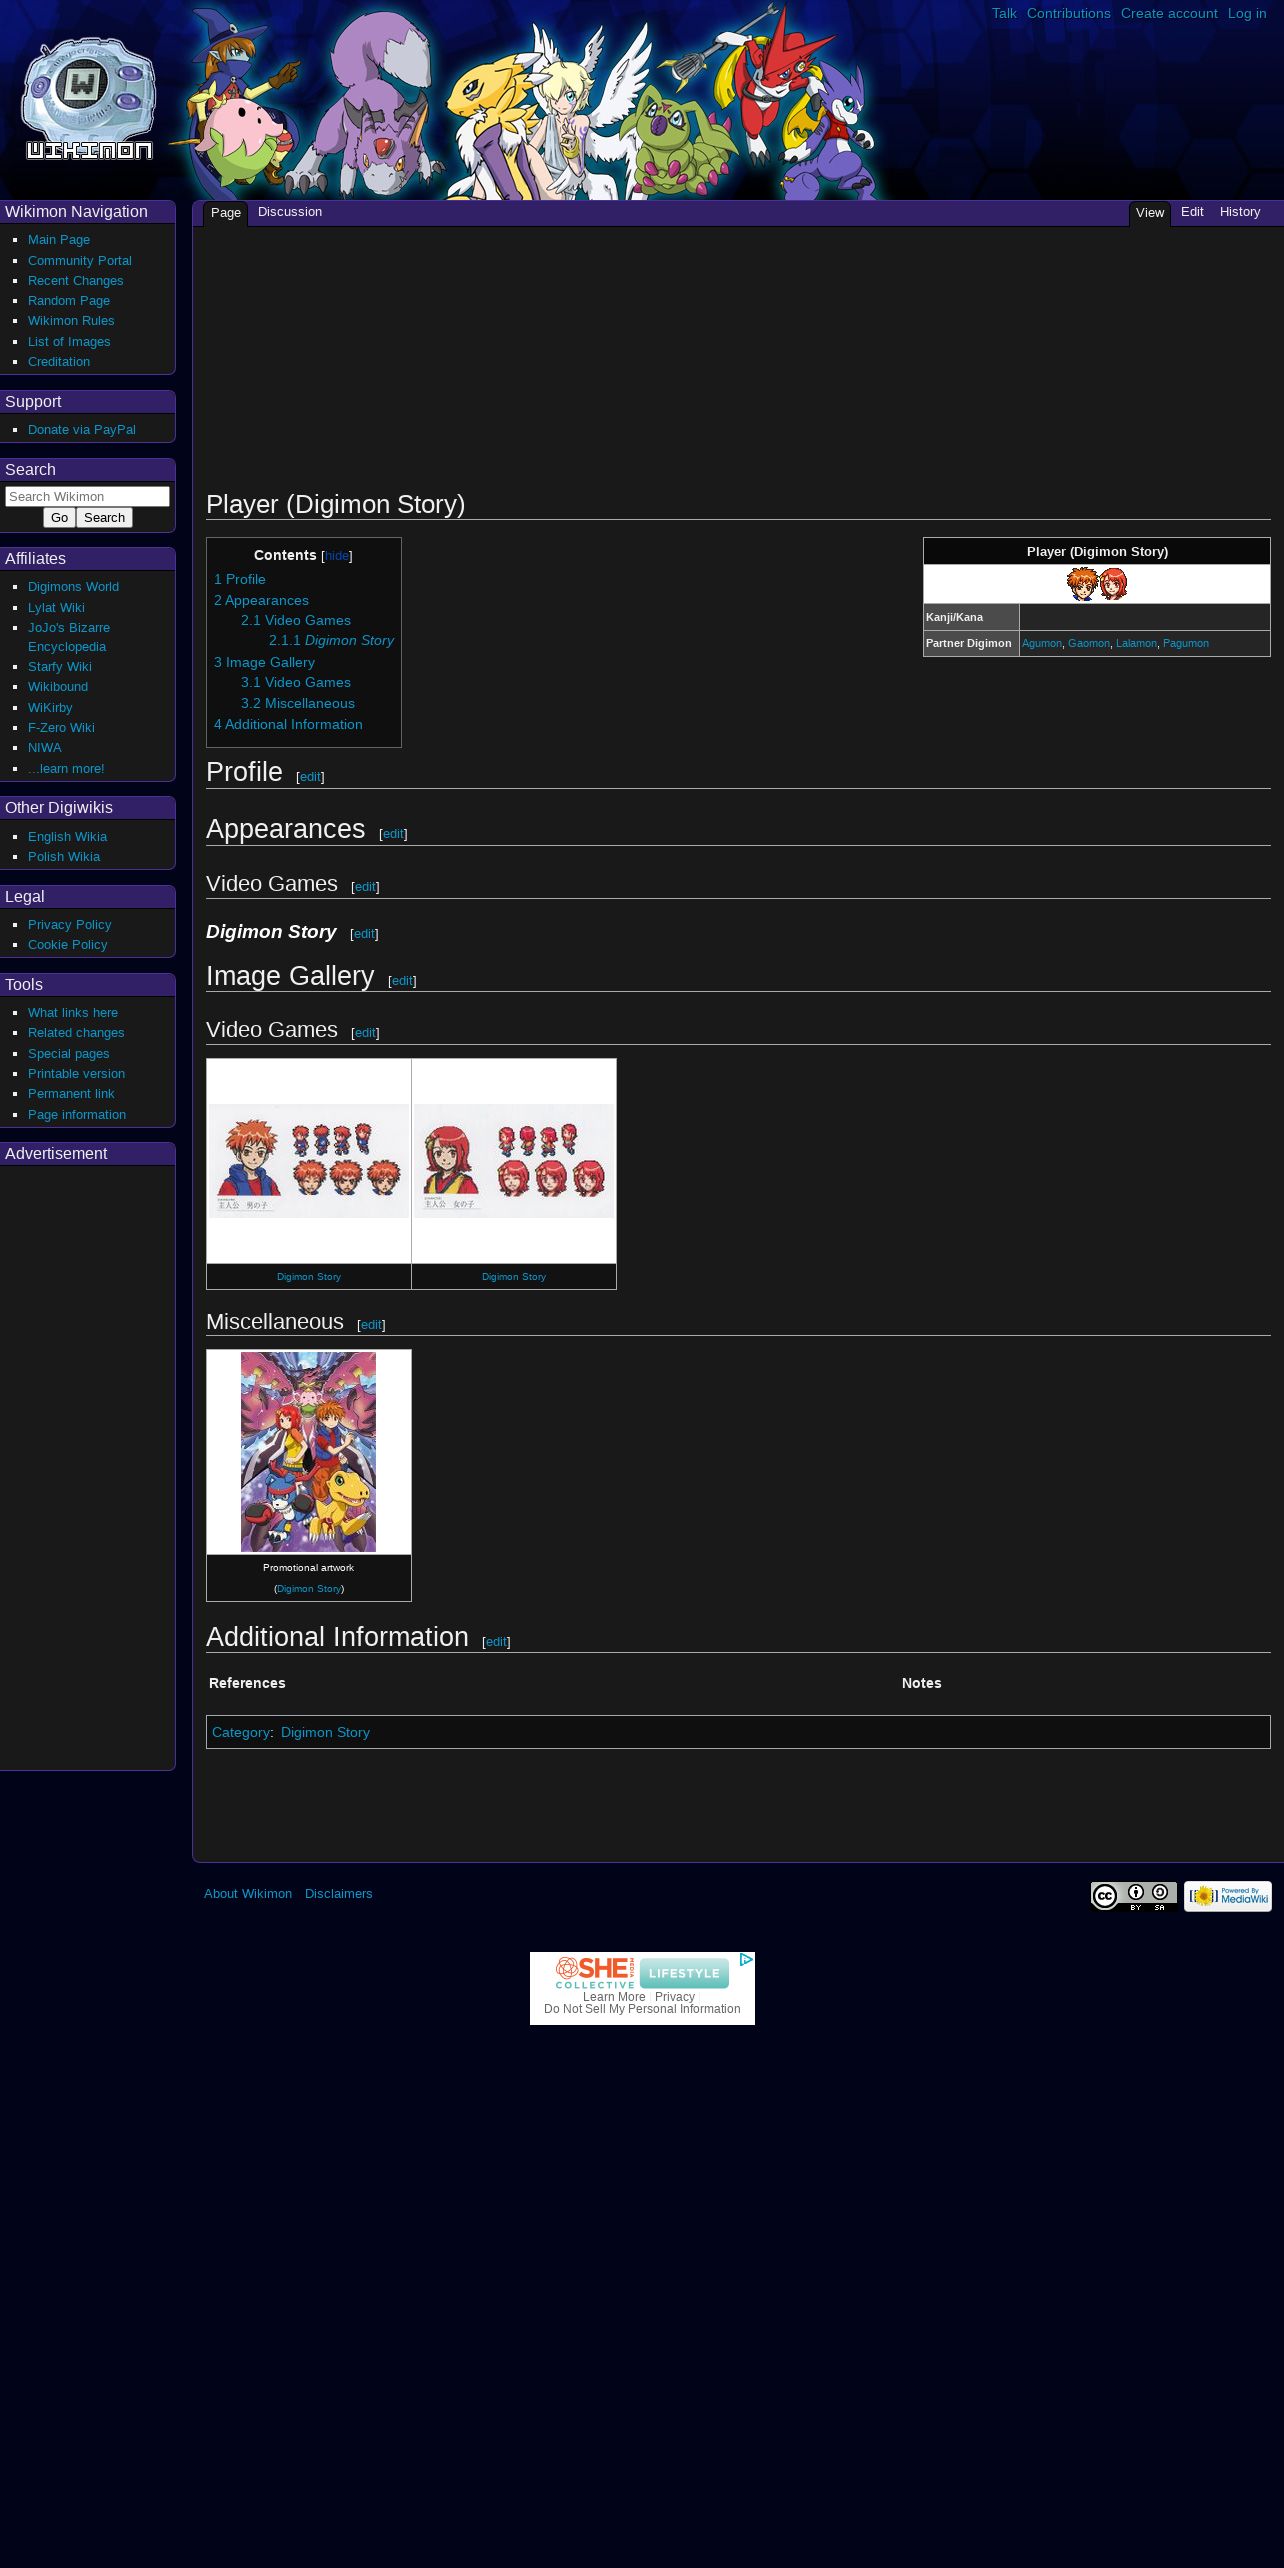Open the Discussion tab
The height and width of the screenshot is (2568, 1284).
pos(290,212)
